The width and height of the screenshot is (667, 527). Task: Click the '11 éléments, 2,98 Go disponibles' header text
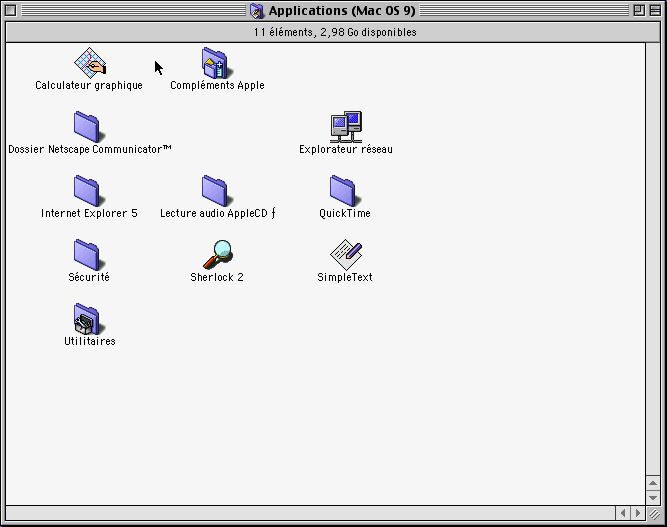(335, 32)
